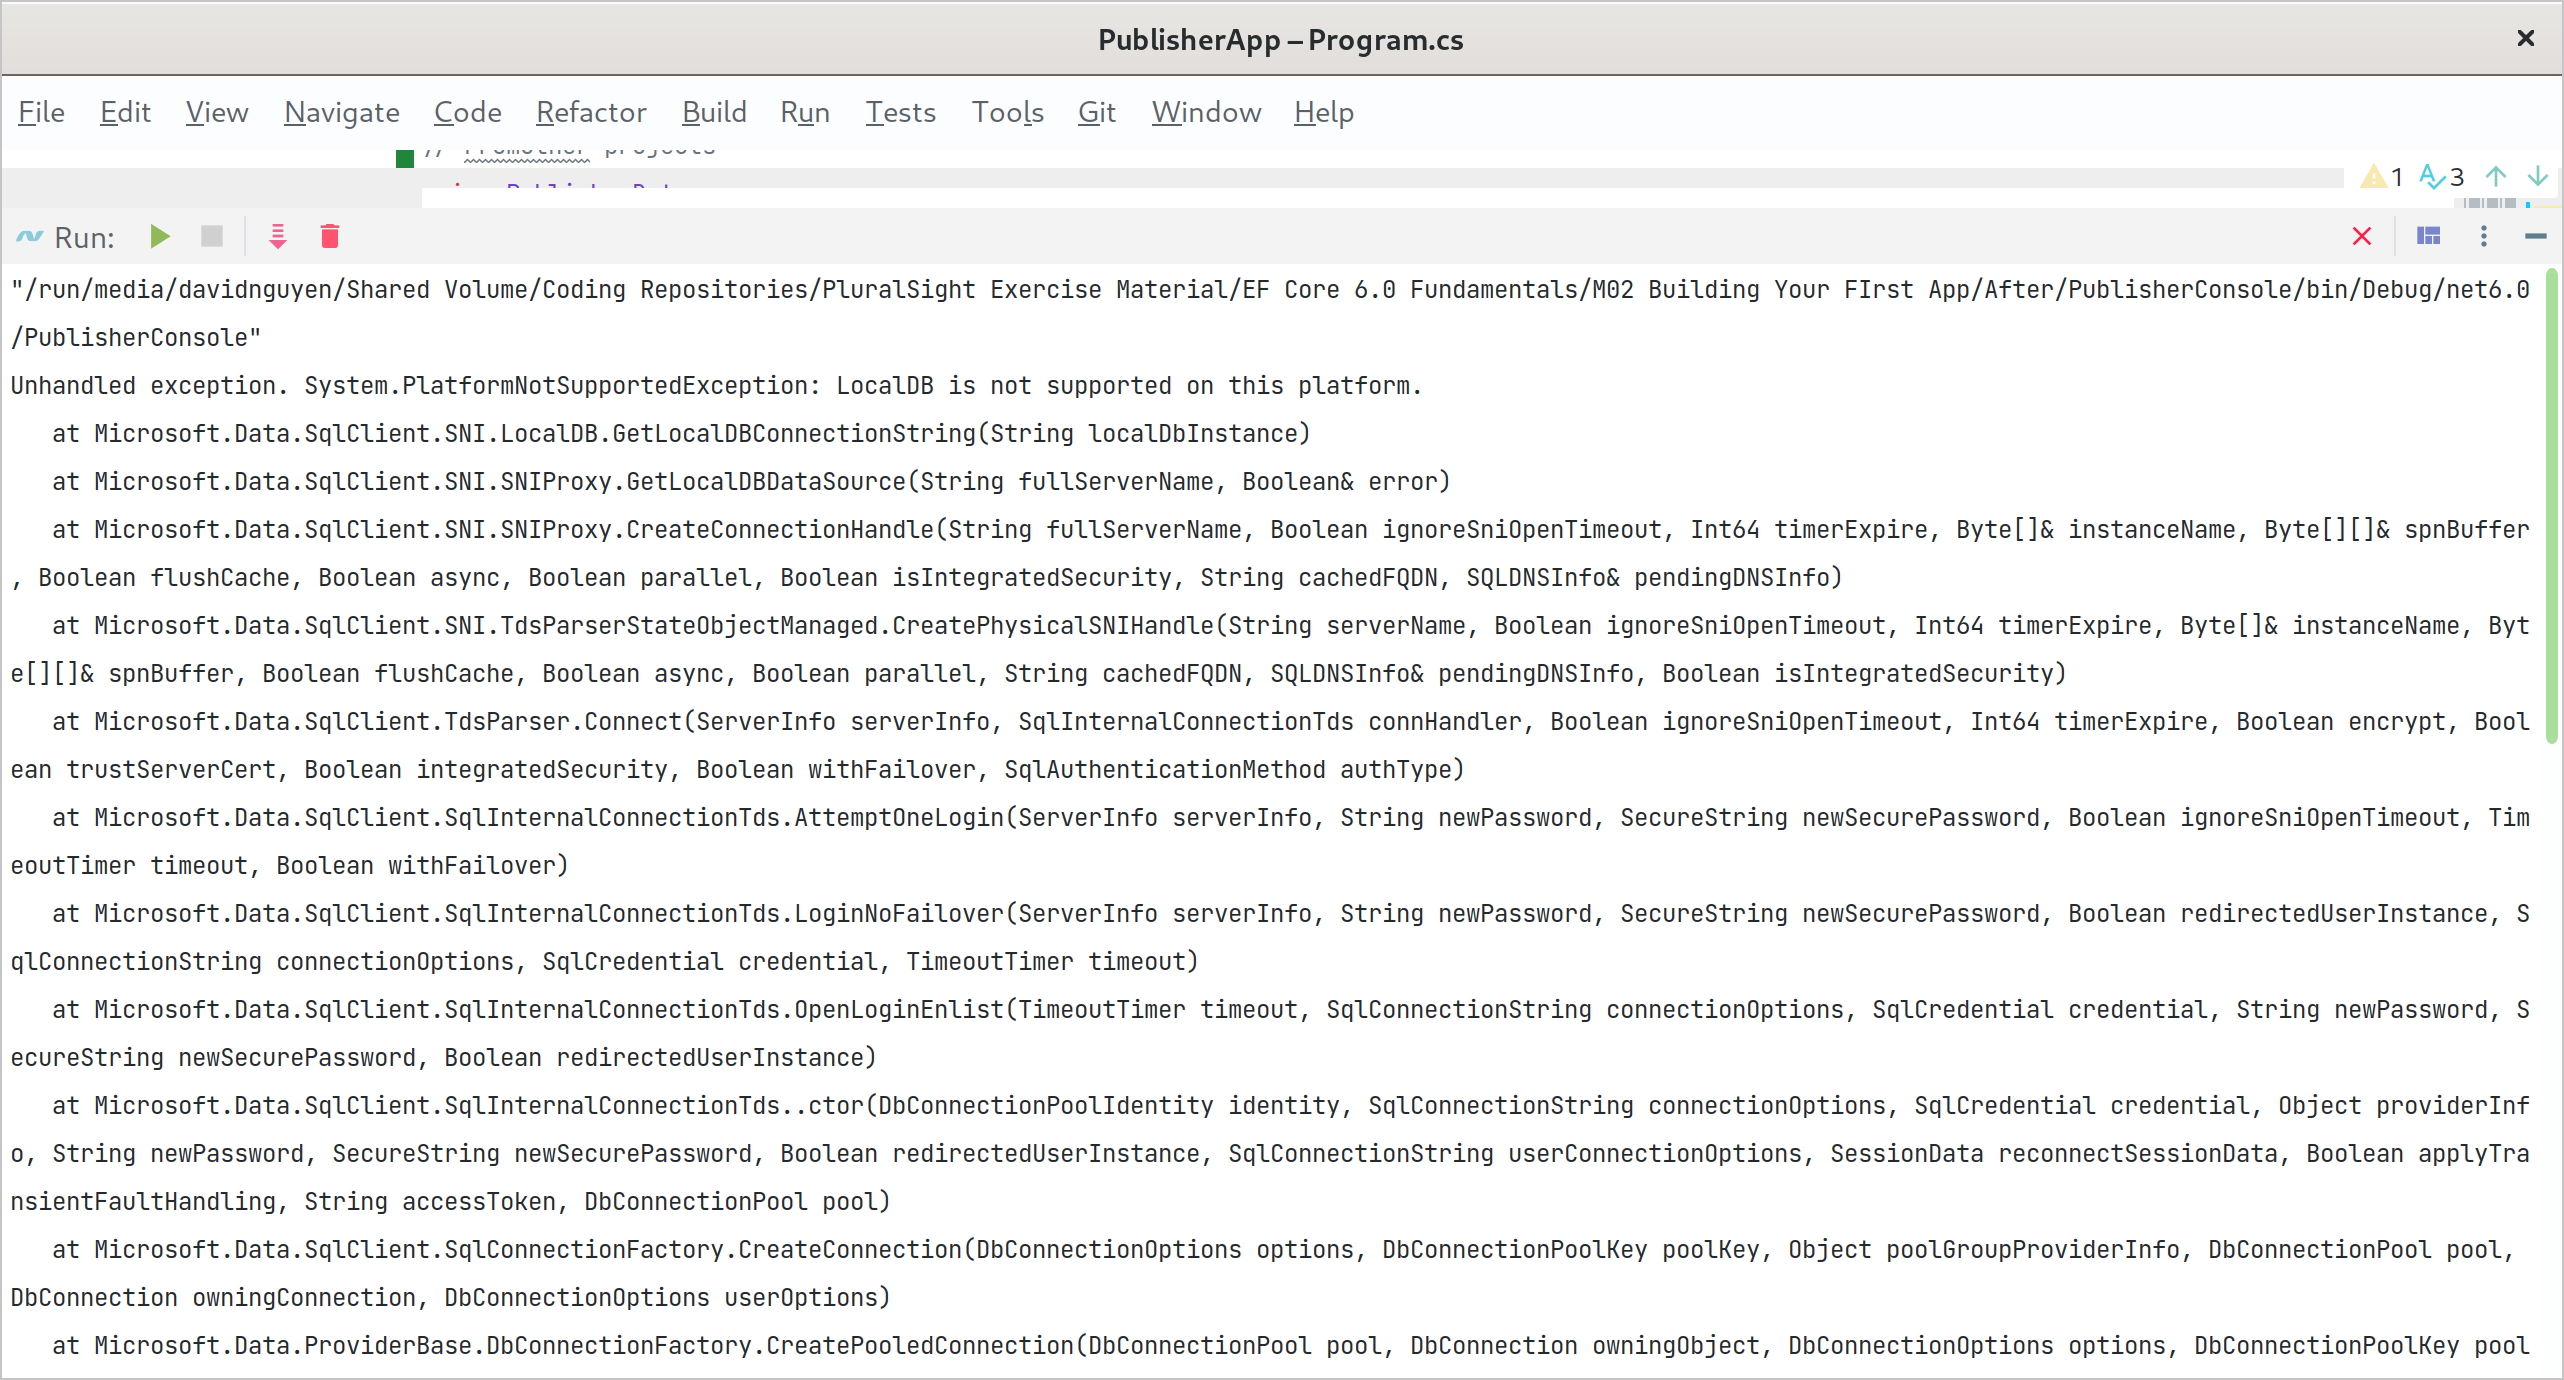Image resolution: width=2564 pixels, height=1380 pixels.
Task: Click the warning triangle inspection indicator
Action: click(2375, 177)
